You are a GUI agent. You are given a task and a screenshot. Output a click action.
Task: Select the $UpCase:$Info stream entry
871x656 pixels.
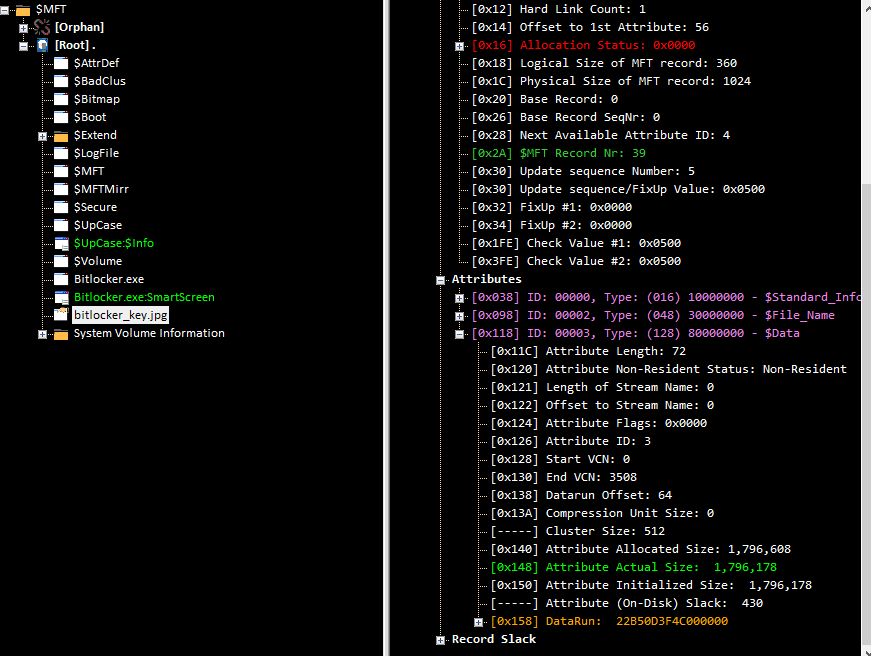(x=113, y=243)
